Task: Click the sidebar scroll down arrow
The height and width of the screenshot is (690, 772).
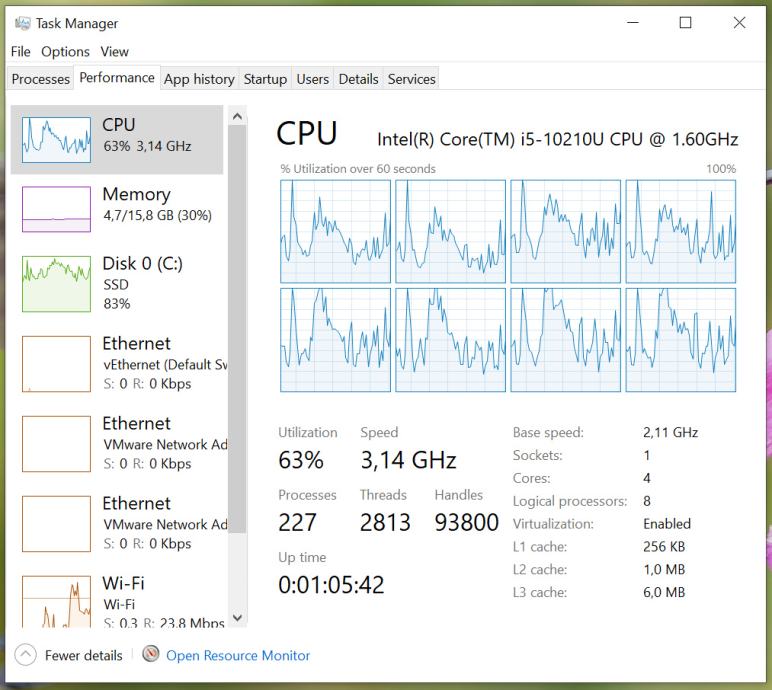Action: [x=237, y=619]
